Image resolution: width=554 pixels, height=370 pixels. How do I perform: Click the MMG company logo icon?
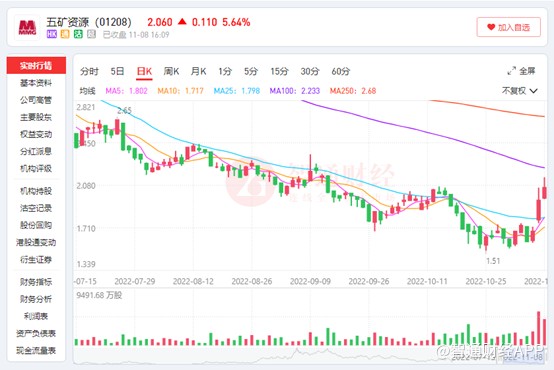coord(27,28)
